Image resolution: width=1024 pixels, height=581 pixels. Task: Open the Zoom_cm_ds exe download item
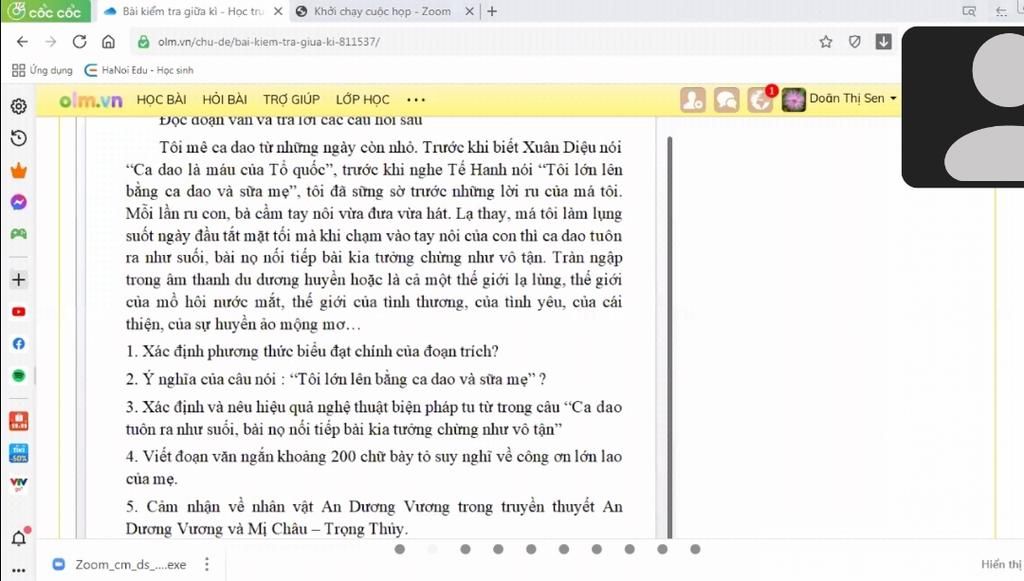(121, 564)
